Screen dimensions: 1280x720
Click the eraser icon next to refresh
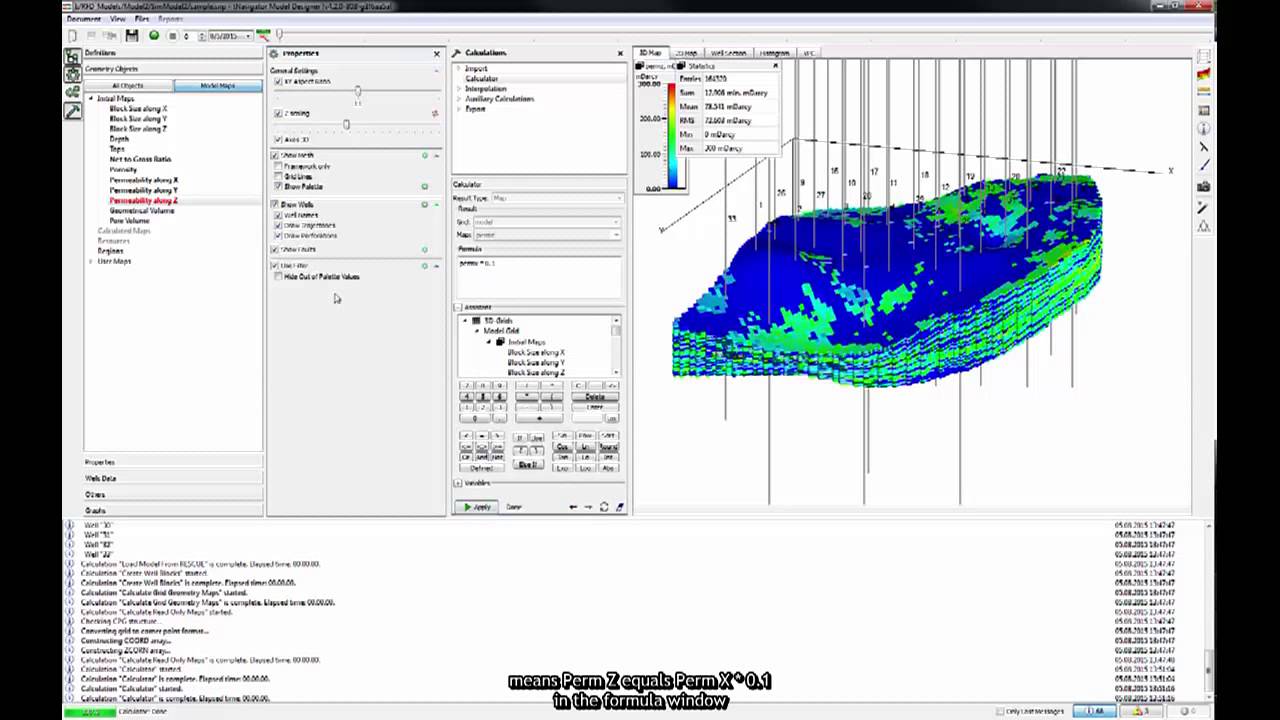[x=619, y=507]
